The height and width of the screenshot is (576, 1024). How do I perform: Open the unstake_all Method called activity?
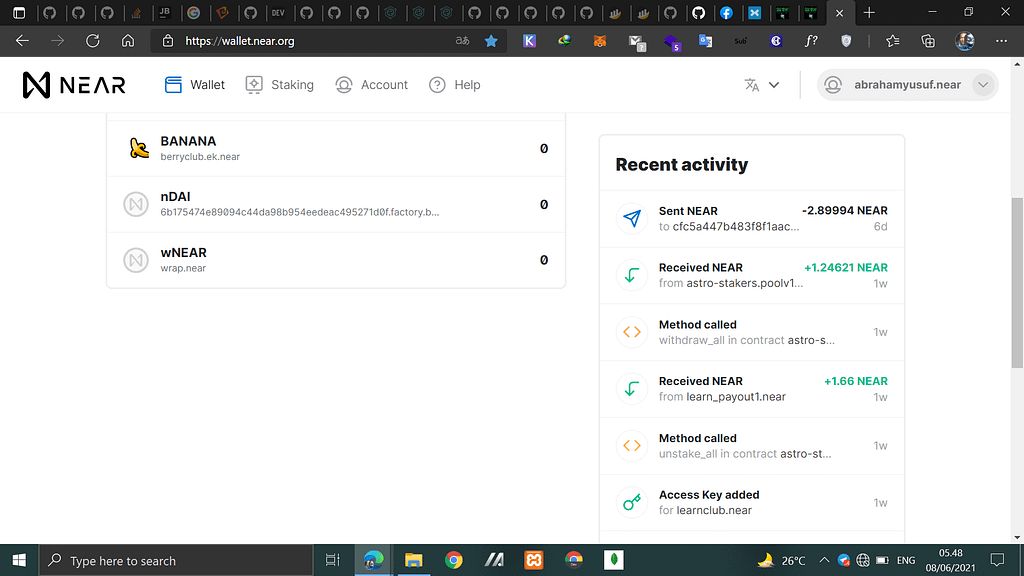(752, 446)
